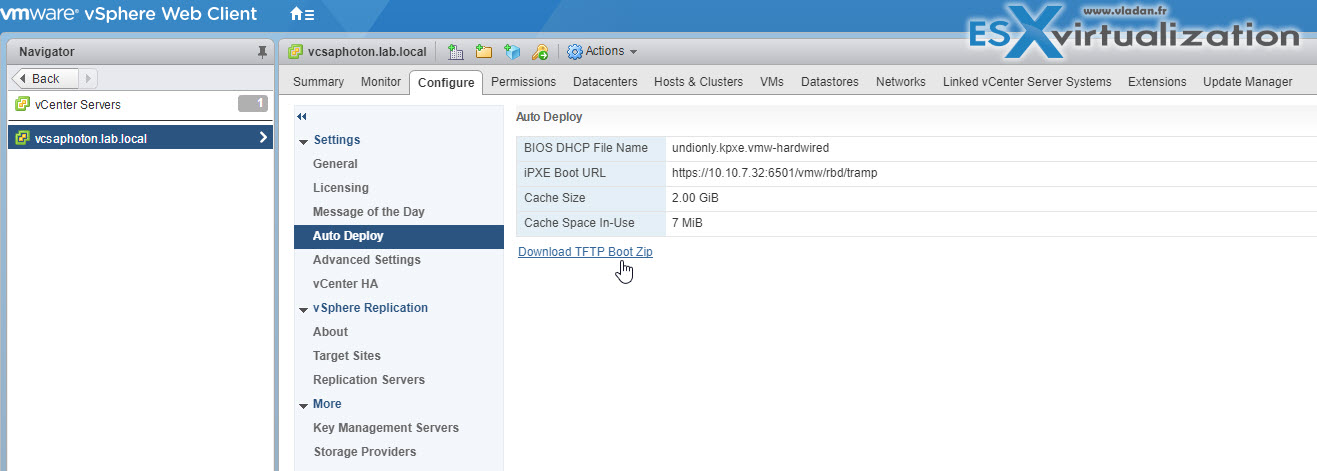Open vCenter Servers list in Navigator
The image size is (1317, 471).
point(78,104)
